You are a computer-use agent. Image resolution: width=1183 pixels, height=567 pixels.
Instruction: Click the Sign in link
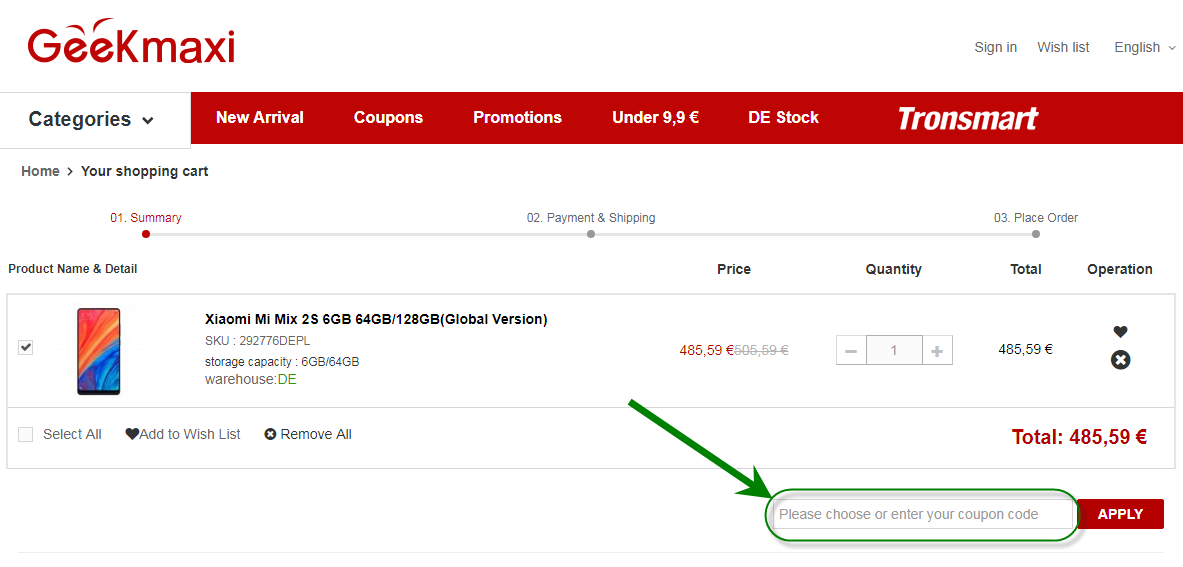coord(995,48)
